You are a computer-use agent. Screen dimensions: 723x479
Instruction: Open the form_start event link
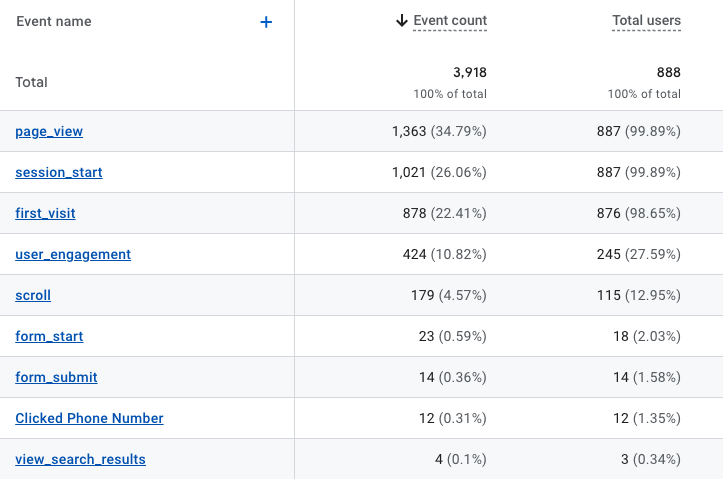point(49,337)
